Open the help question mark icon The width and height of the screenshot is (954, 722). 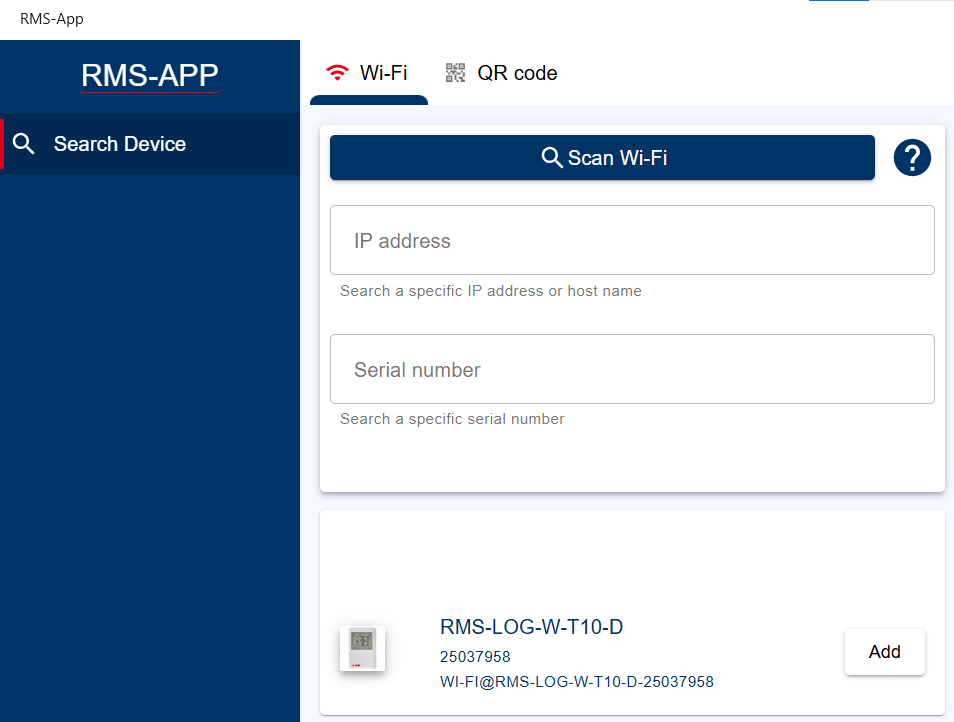point(911,158)
